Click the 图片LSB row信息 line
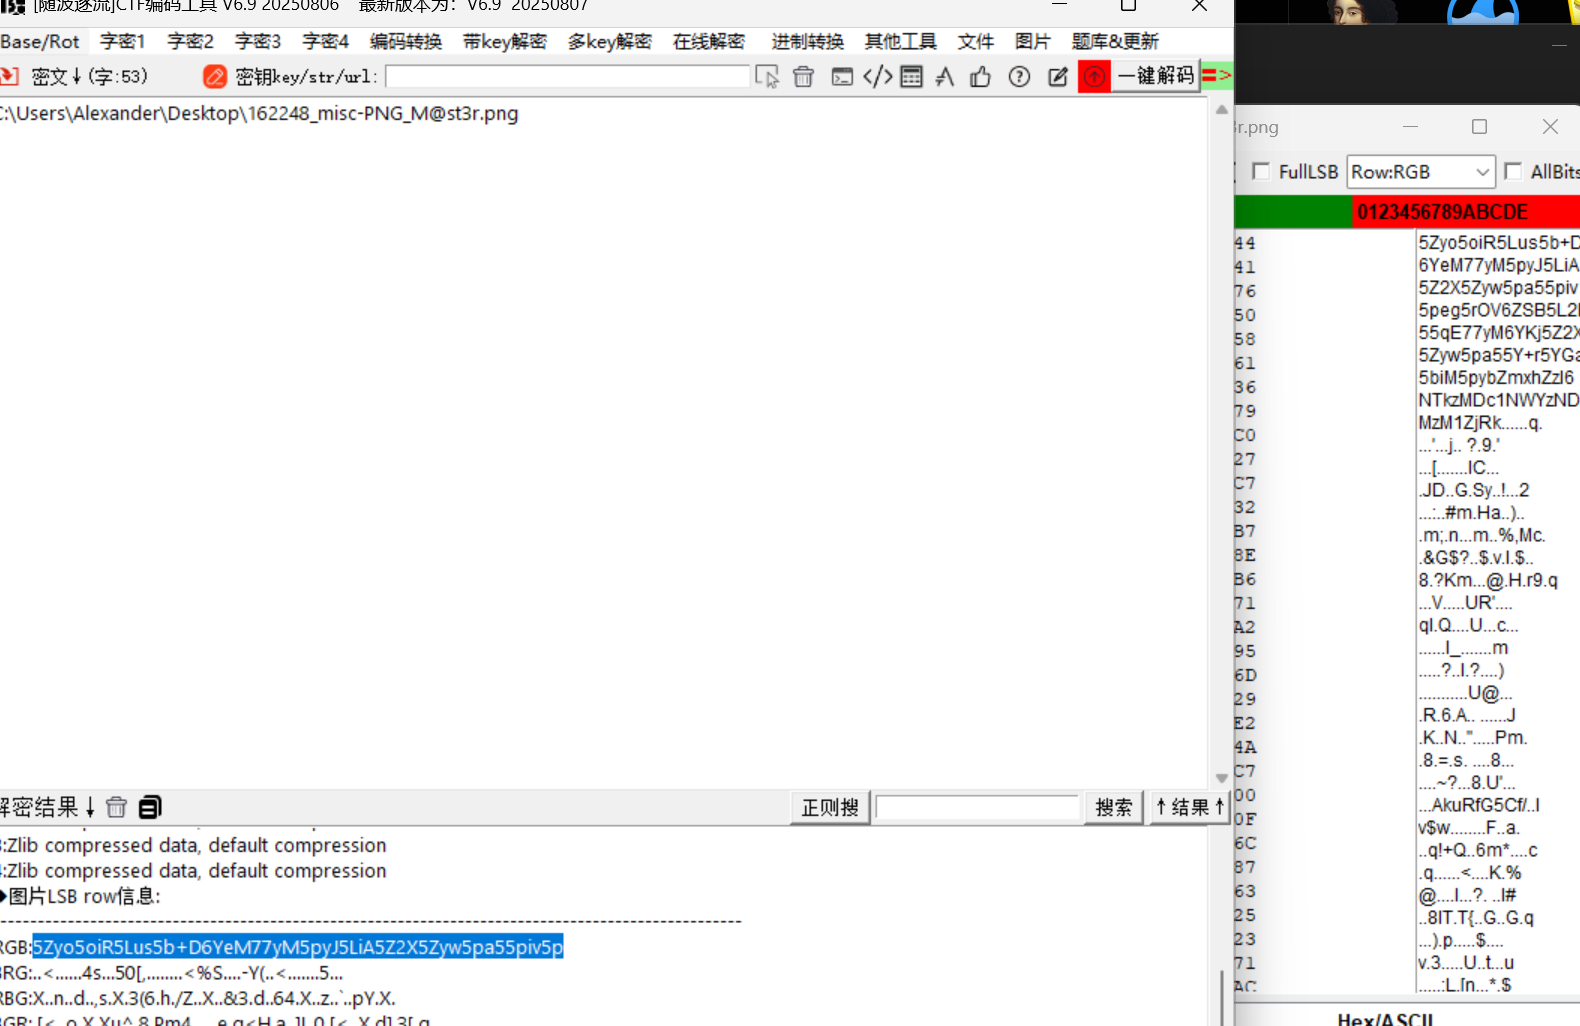Image resolution: width=1580 pixels, height=1026 pixels. 84,896
